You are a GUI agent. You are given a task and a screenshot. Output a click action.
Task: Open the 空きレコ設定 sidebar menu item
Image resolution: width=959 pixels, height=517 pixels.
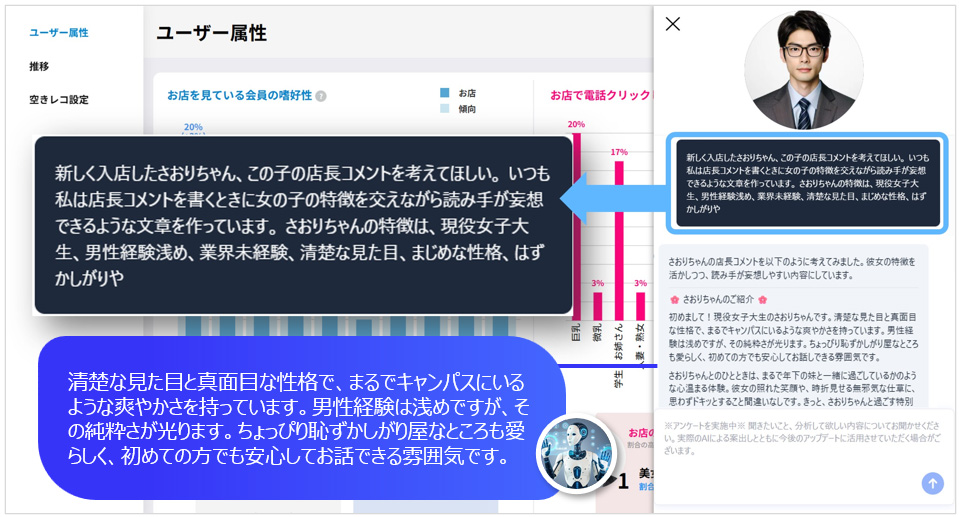[x=59, y=100]
